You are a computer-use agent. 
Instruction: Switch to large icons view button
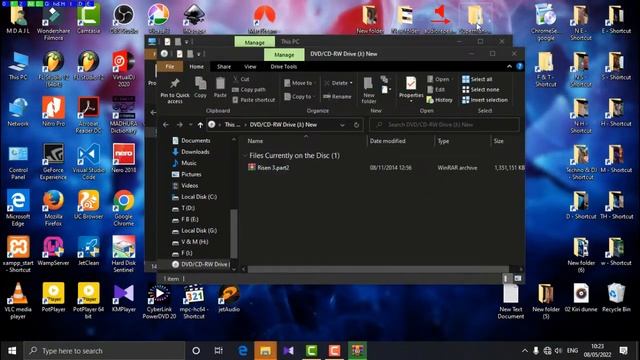point(518,278)
